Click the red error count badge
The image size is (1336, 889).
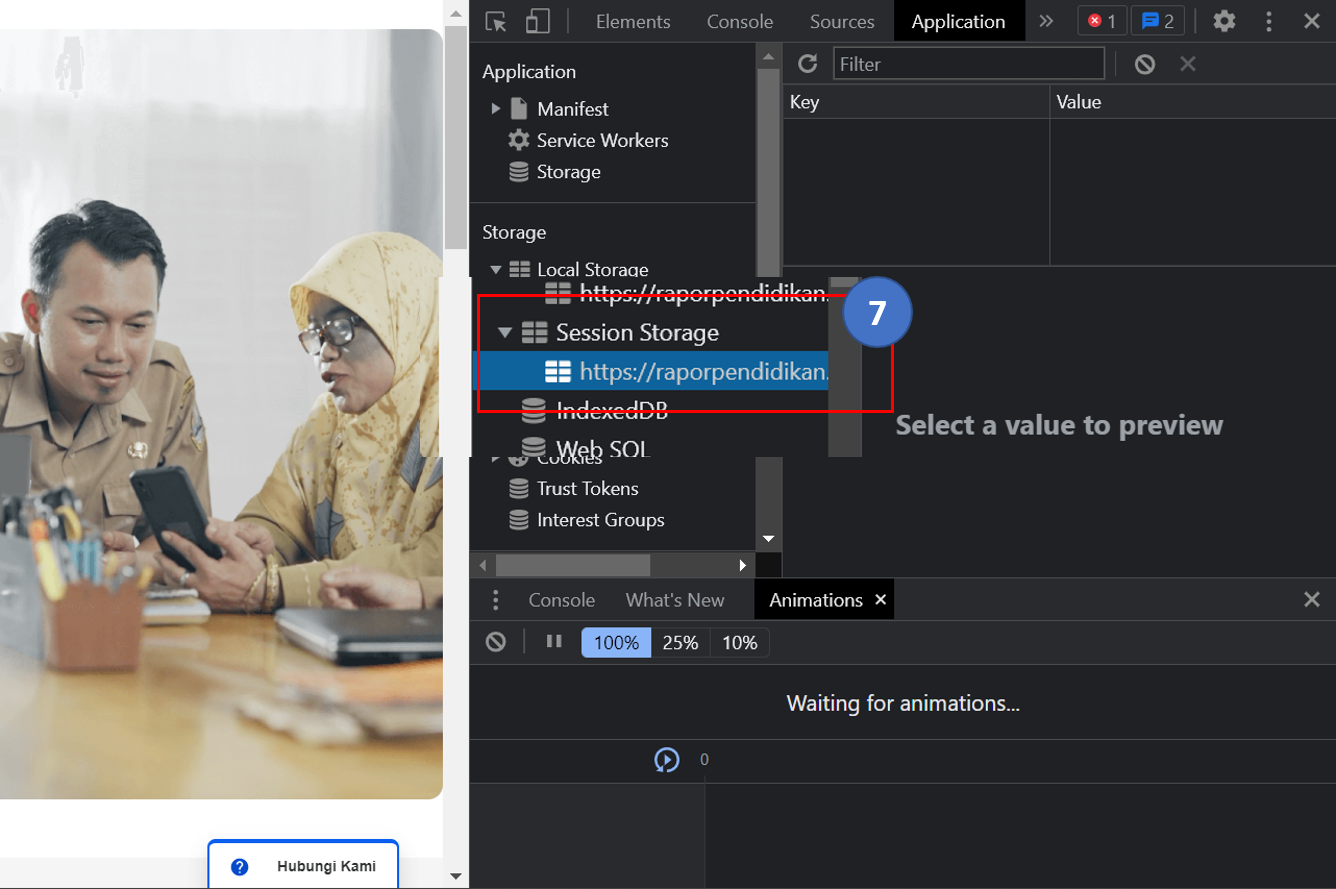[1102, 21]
